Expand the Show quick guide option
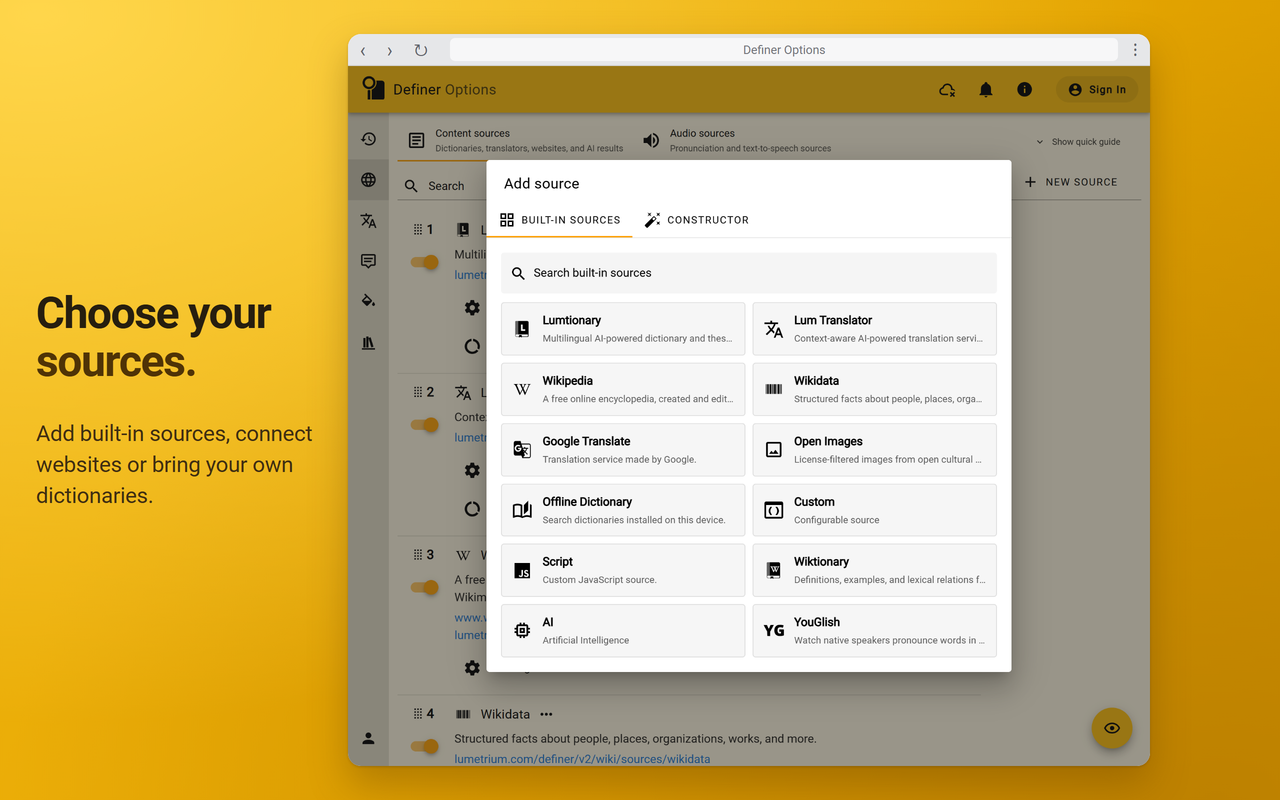The width and height of the screenshot is (1280, 800). [x=1078, y=142]
